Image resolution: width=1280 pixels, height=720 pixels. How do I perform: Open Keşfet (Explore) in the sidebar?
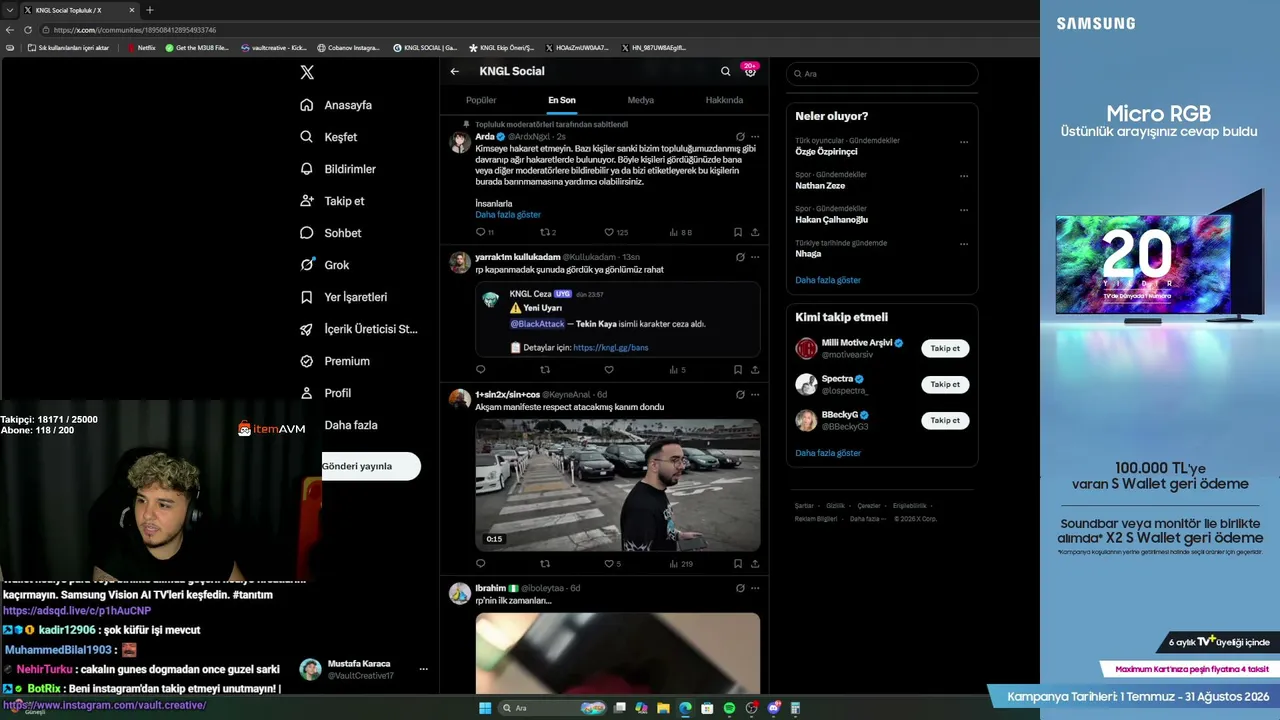pos(329,137)
